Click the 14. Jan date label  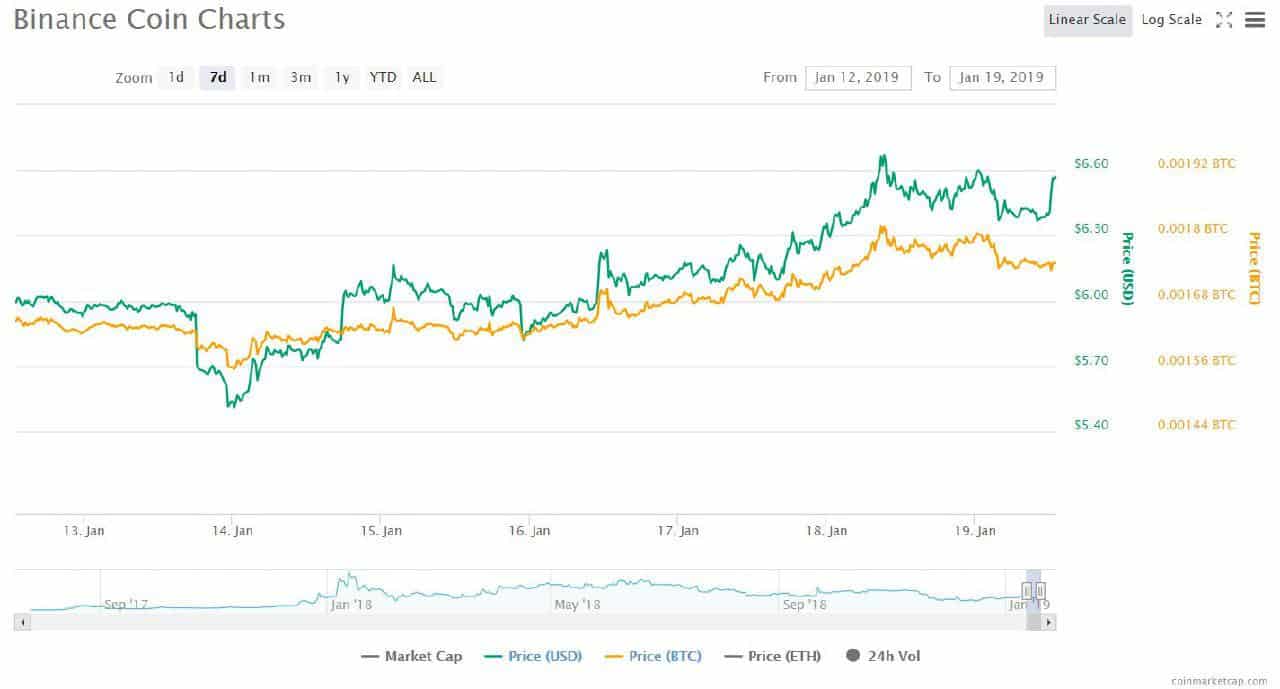232,531
